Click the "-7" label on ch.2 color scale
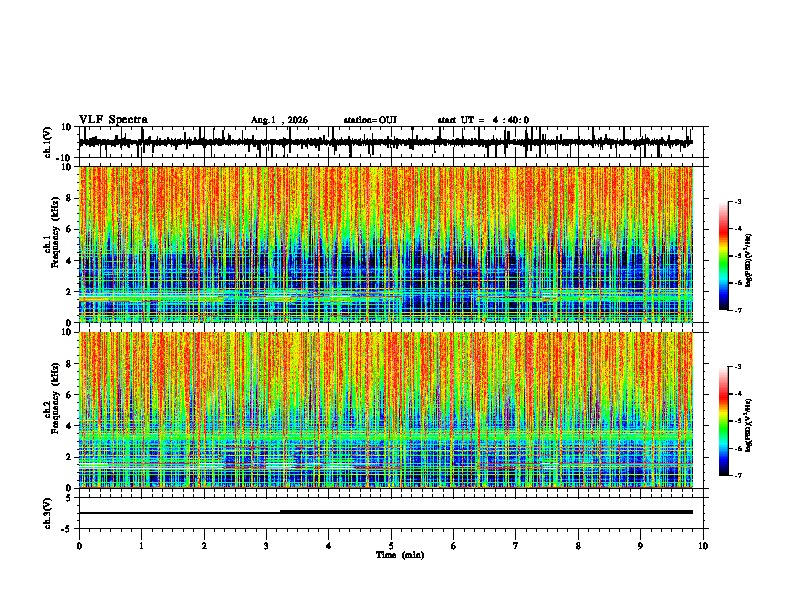Viewport: 792px width, 612px height. coord(738,475)
